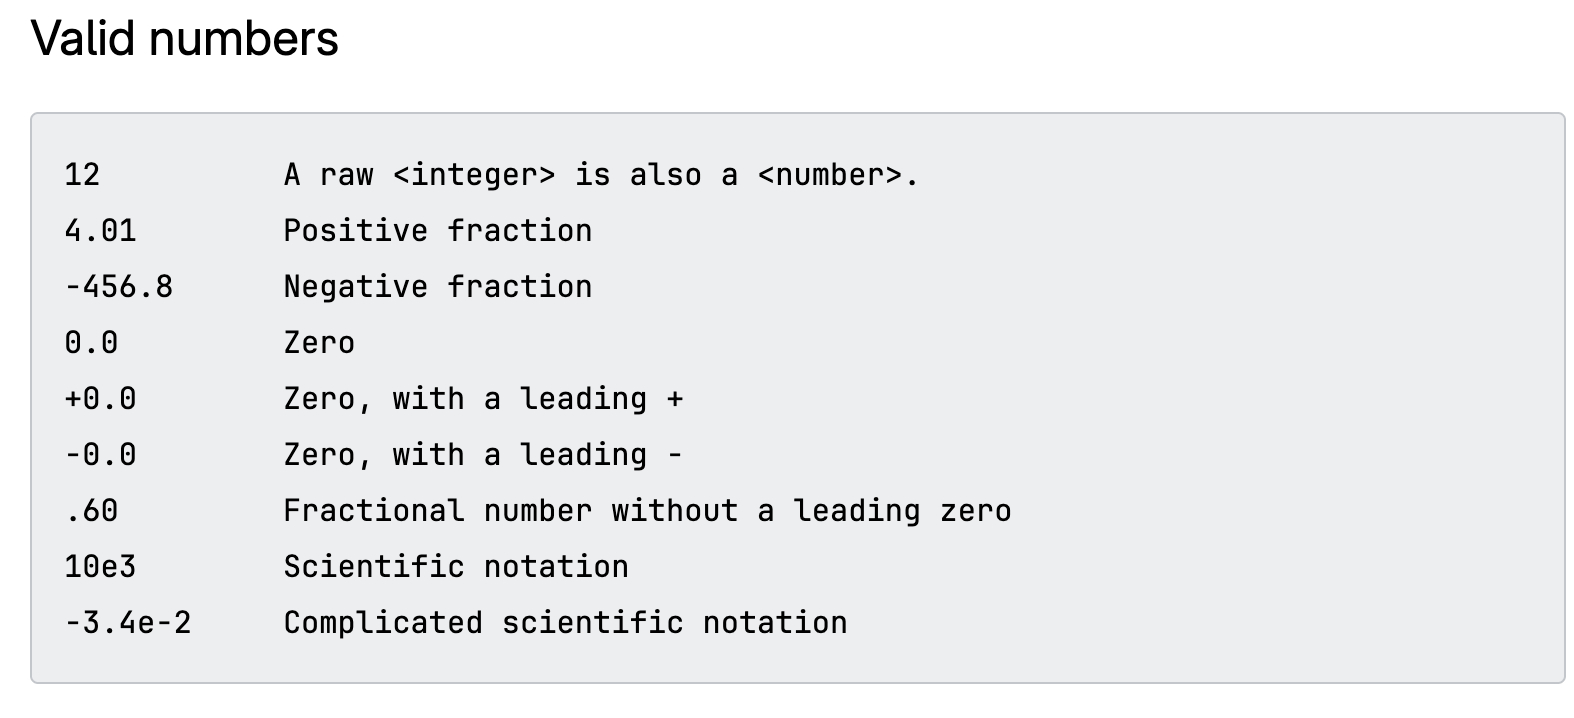Click the 4.01 example value
Screen dimensions: 1574x718
(100, 231)
